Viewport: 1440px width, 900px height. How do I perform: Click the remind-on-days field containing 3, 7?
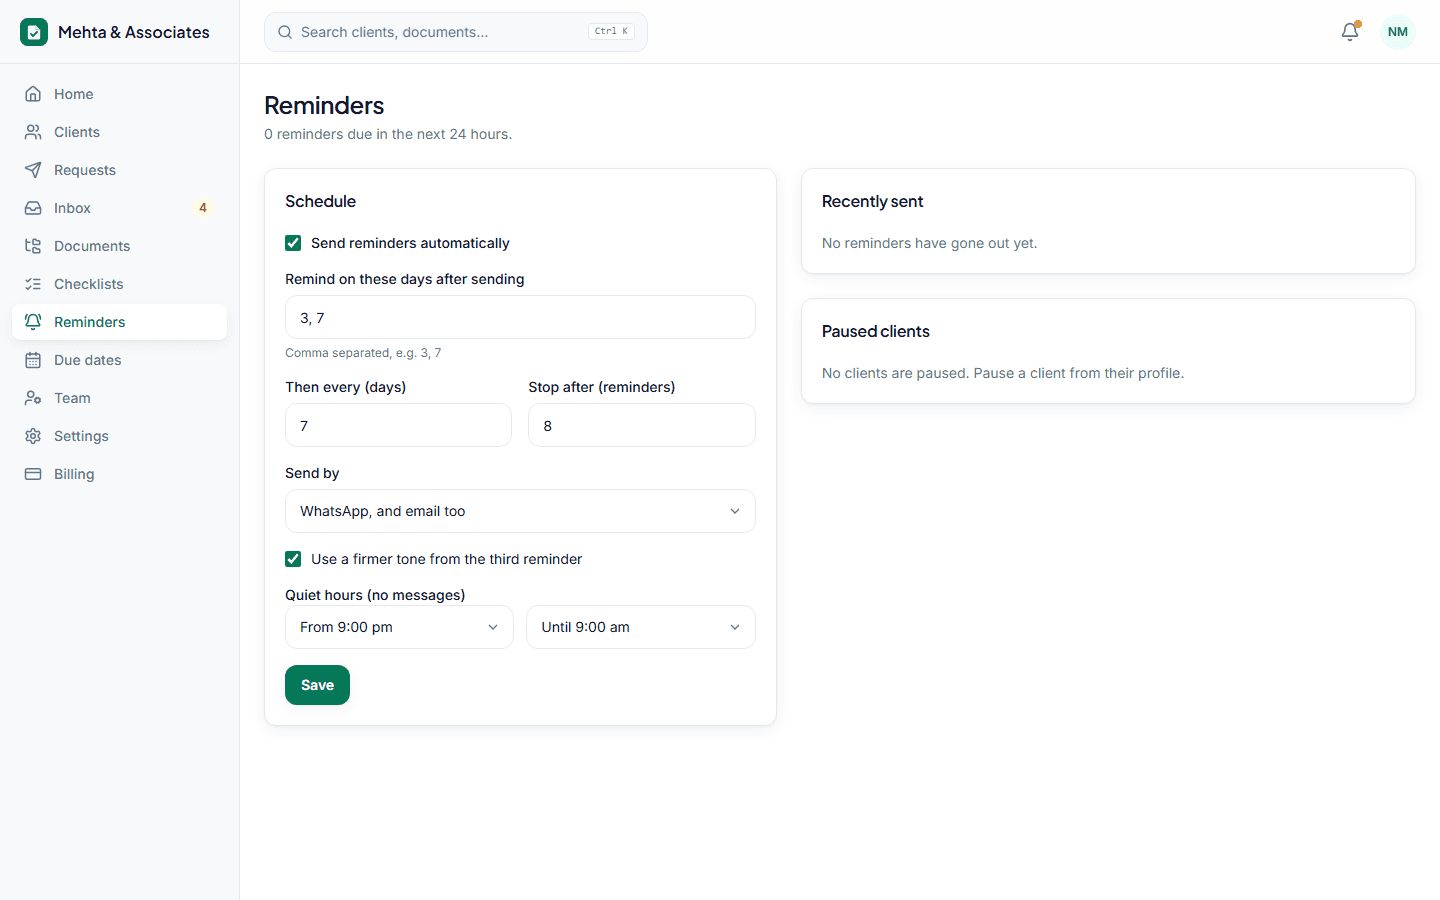(520, 317)
